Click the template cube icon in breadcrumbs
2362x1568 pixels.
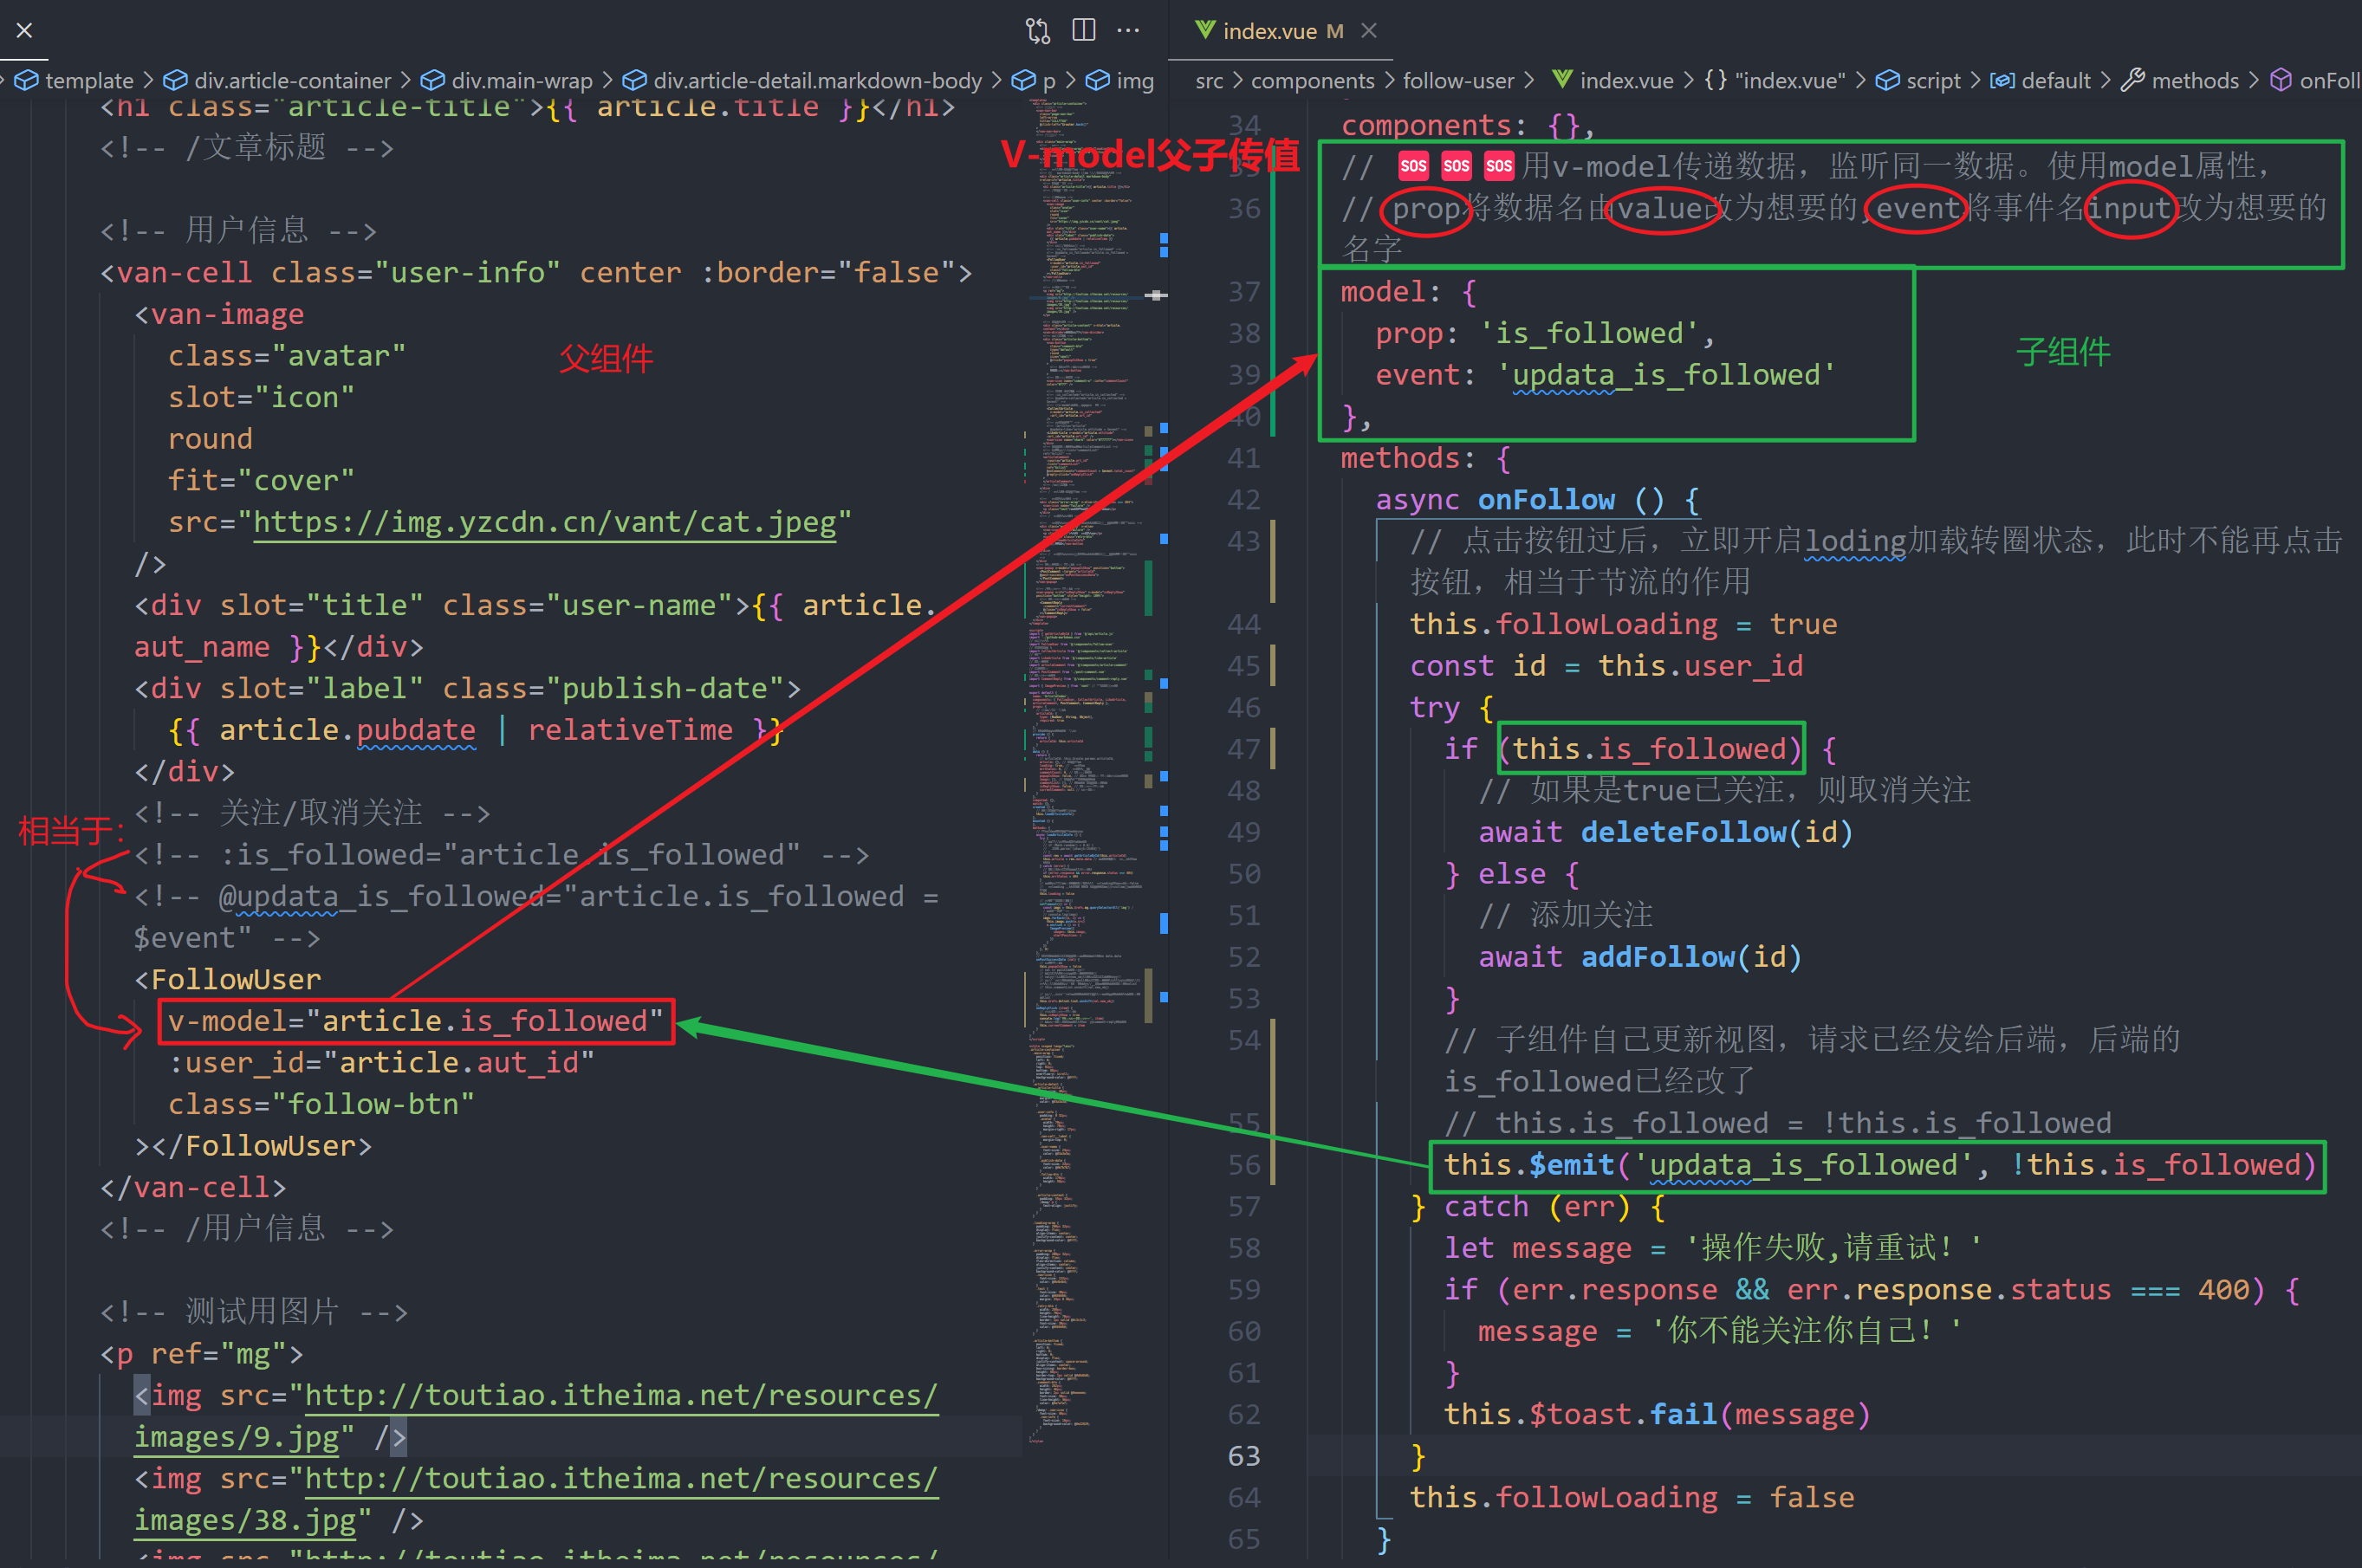coord(28,80)
